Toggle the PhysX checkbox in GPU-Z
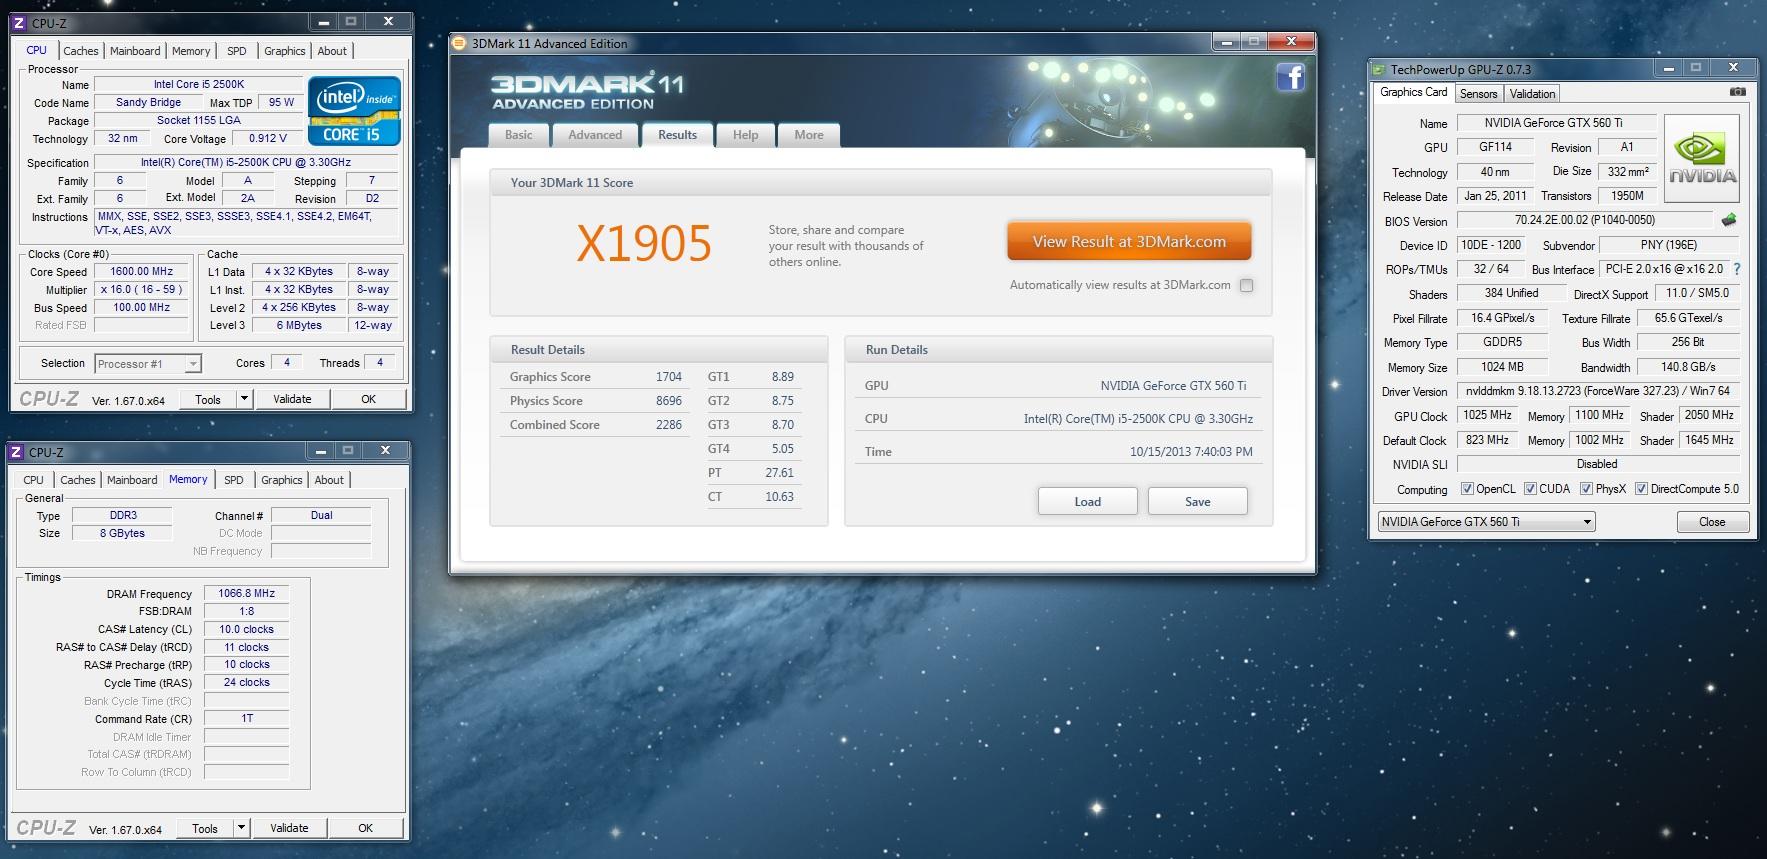 pos(1586,489)
